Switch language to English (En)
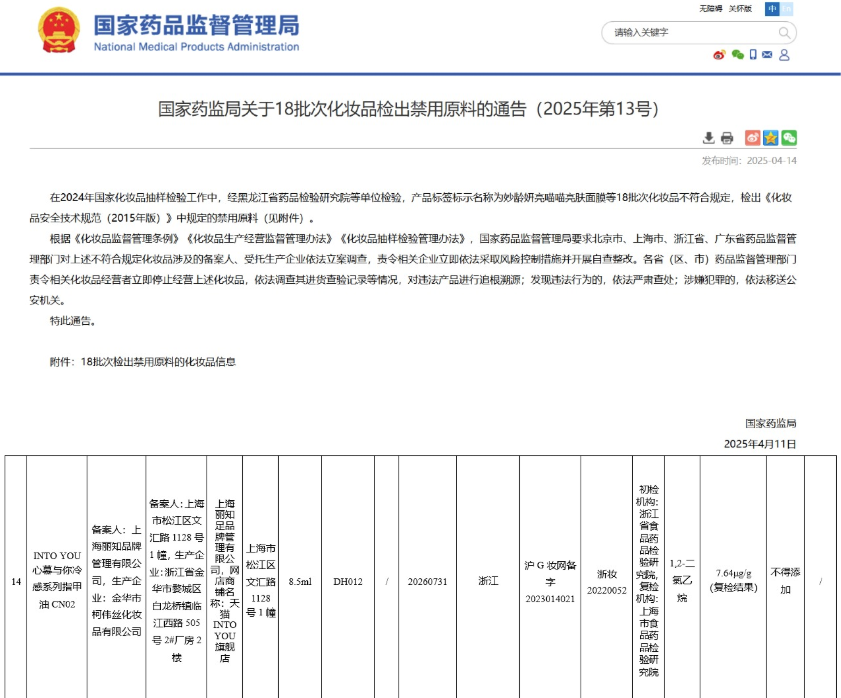The height and width of the screenshot is (698, 841). click(788, 9)
